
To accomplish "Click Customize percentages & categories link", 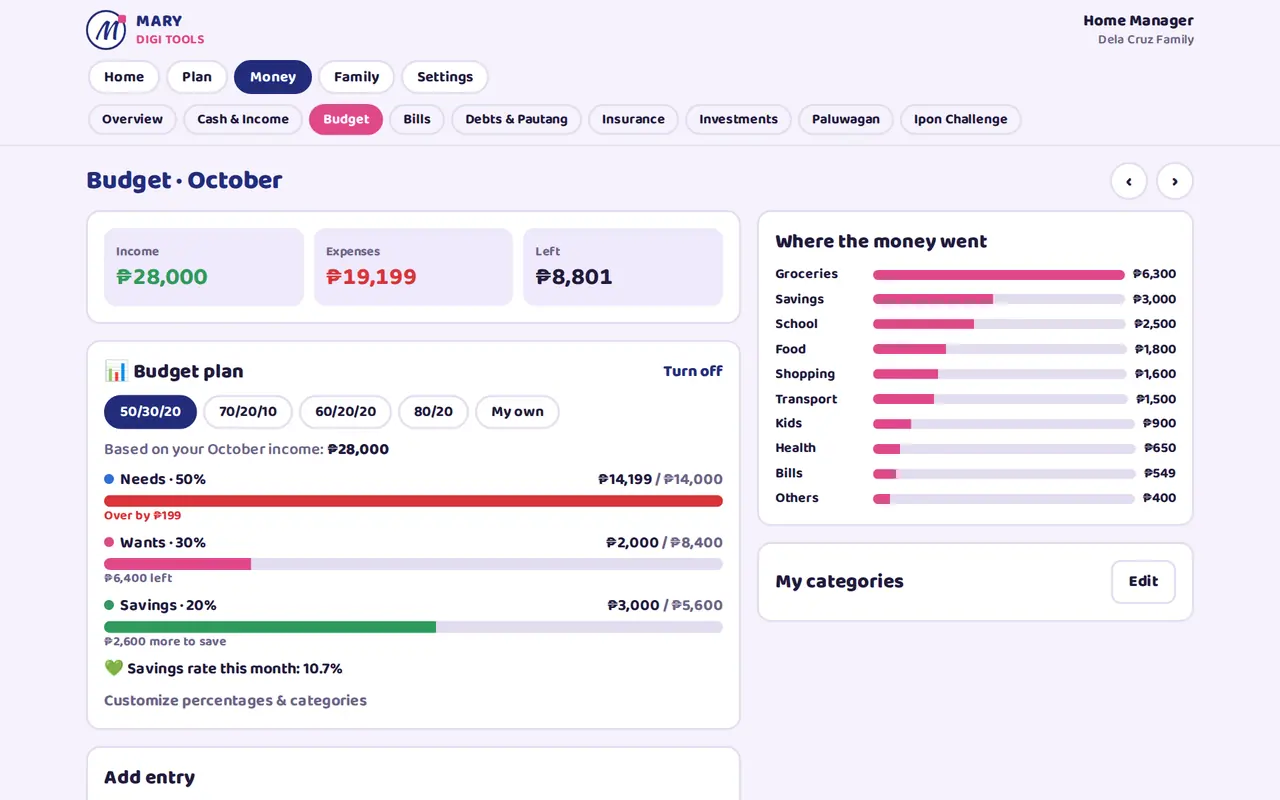I will [x=235, y=701].
